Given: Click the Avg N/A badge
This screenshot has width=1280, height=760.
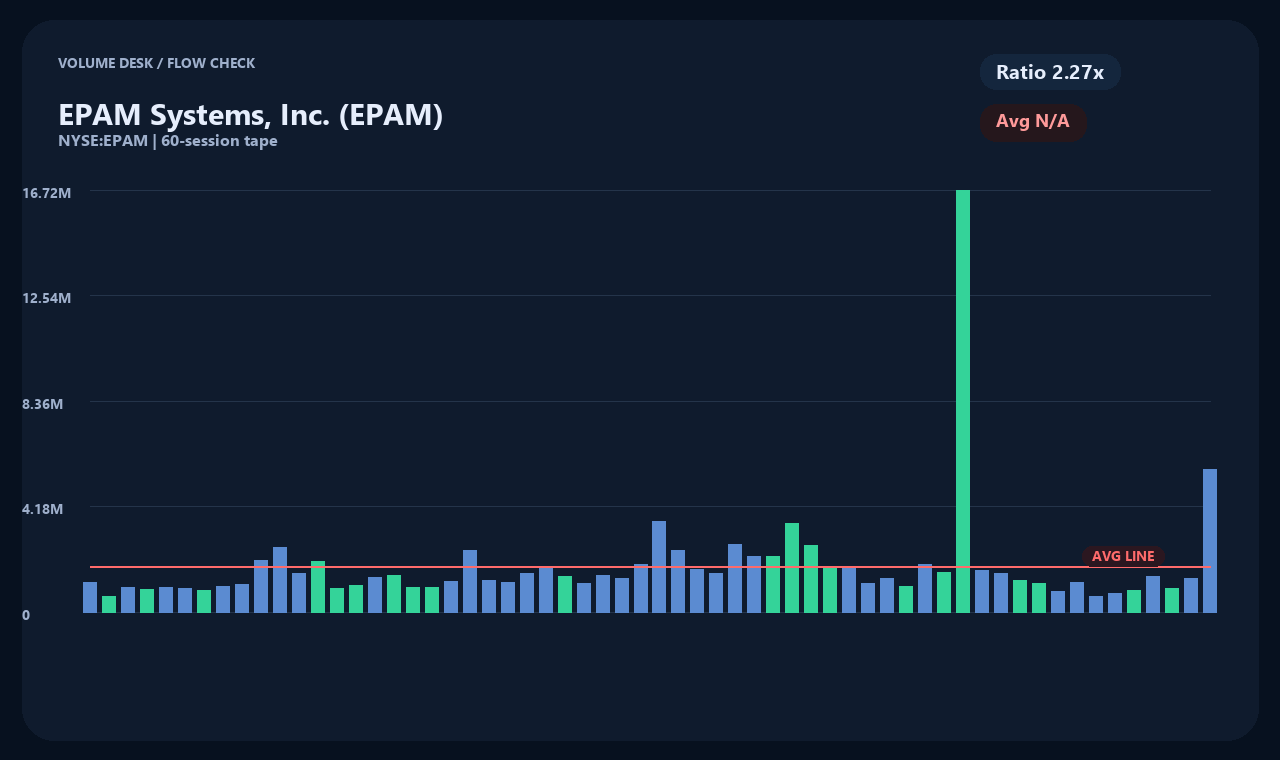Looking at the screenshot, I should coord(1033,122).
